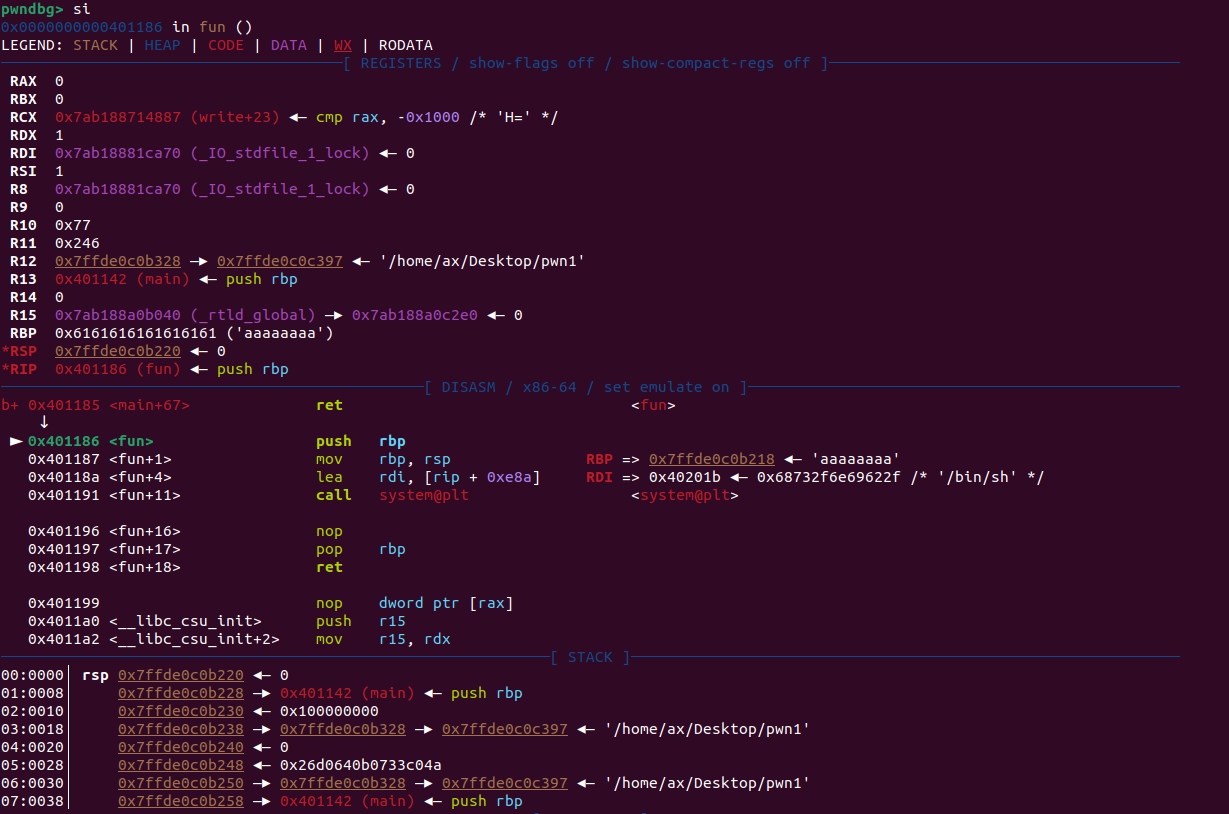1229x814 pixels.
Task: Click the R15 _rtld_global address value
Action: click(122, 315)
